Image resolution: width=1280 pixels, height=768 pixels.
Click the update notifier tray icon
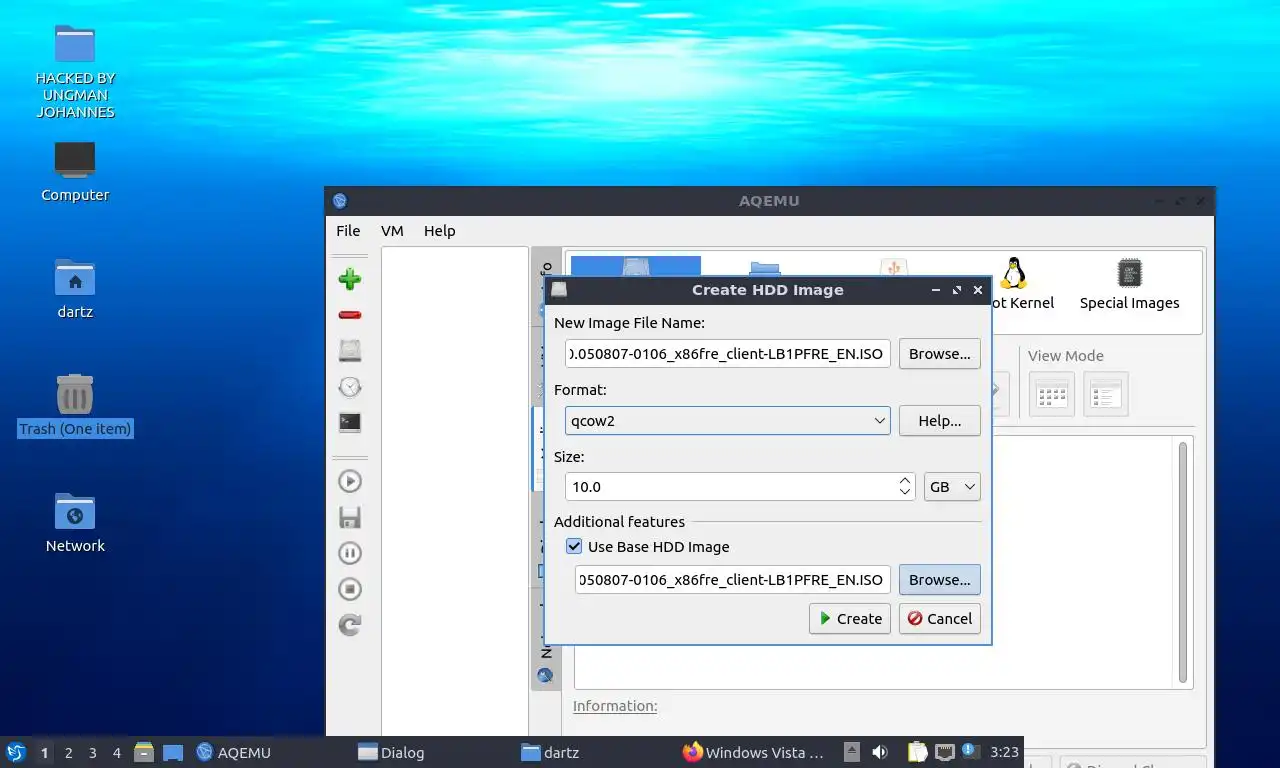968,751
